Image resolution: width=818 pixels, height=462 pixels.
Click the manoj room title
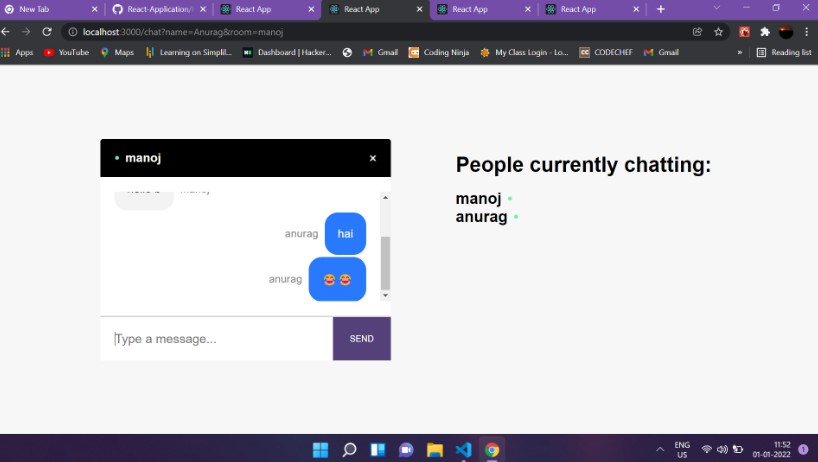click(143, 158)
